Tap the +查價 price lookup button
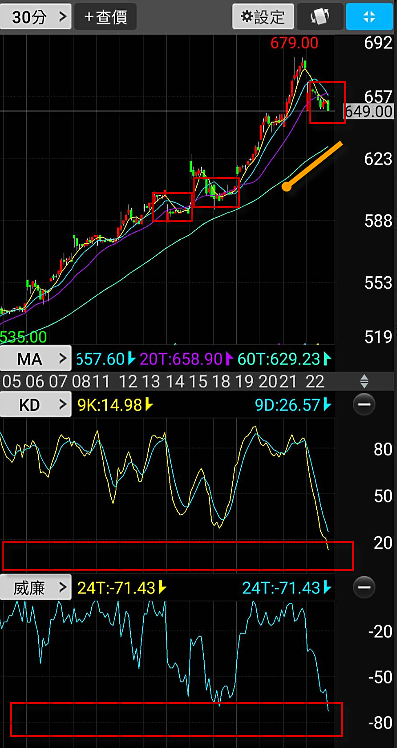 [105, 17]
